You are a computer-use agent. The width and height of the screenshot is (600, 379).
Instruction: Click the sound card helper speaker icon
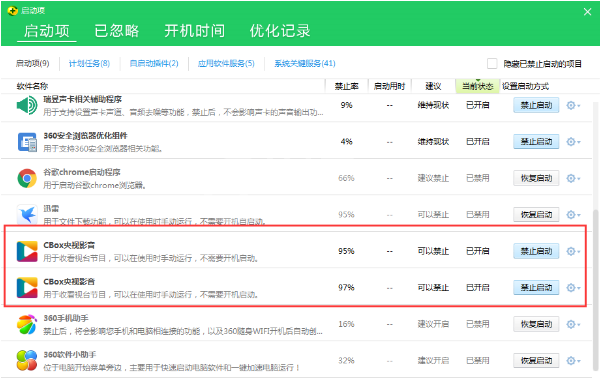click(27, 105)
